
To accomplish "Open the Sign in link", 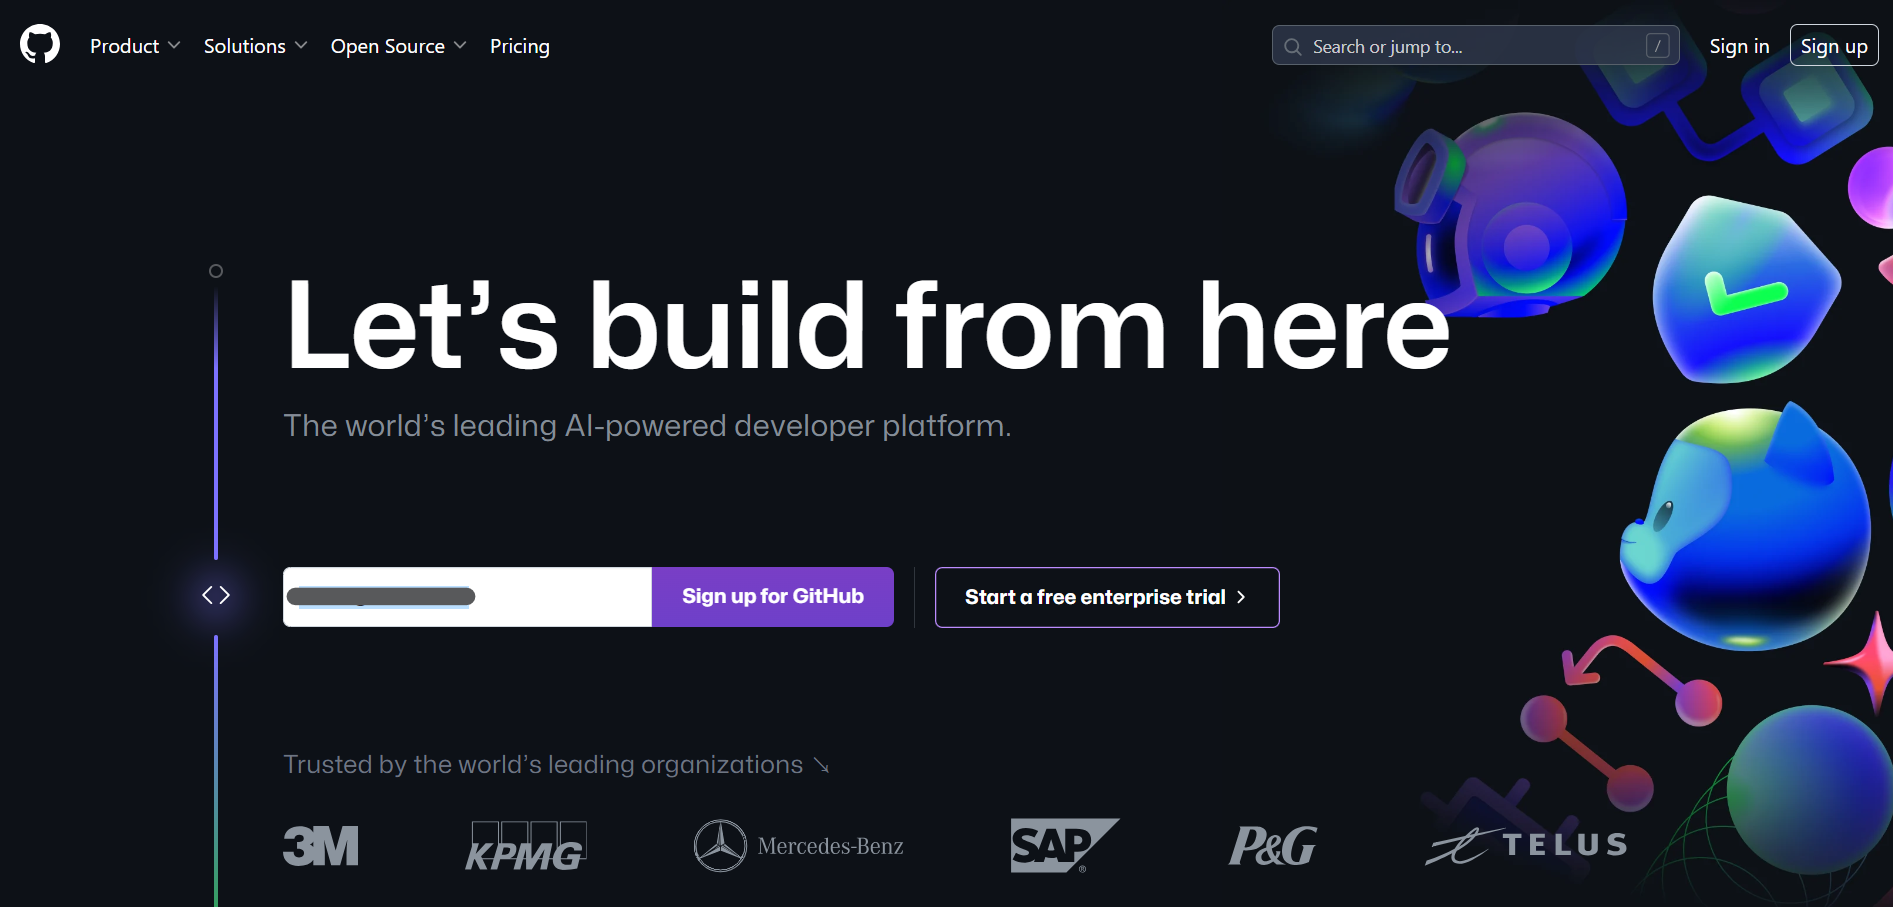I will [1739, 46].
